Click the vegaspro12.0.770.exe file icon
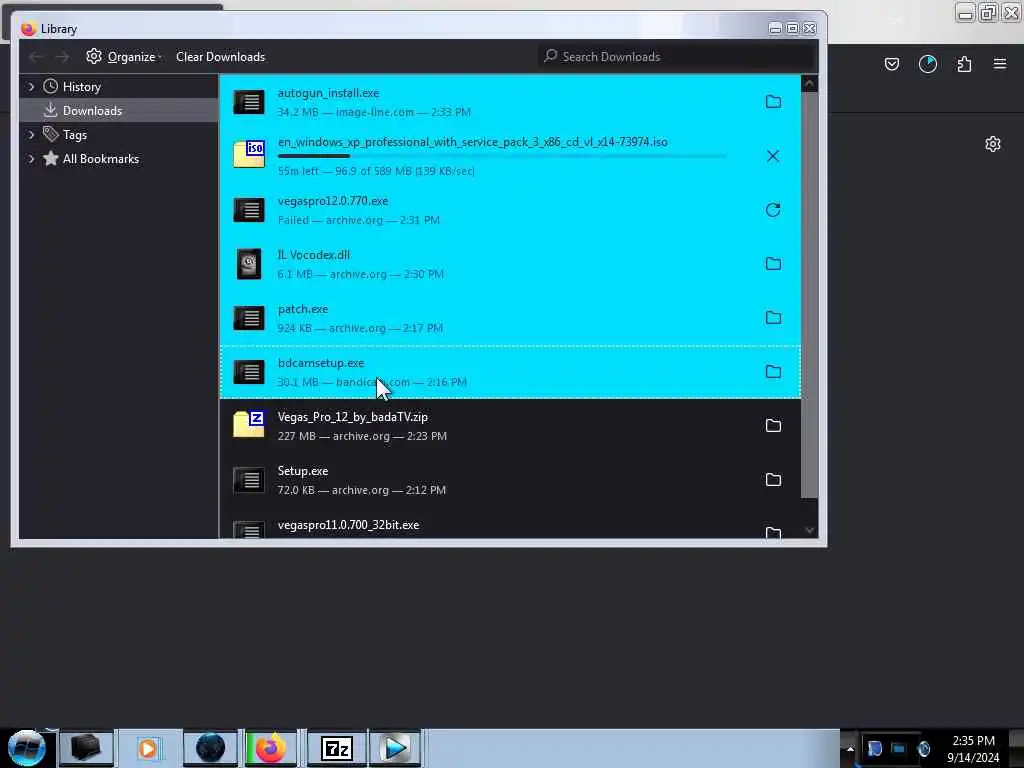Screen dimensions: 1024x768 (249, 210)
